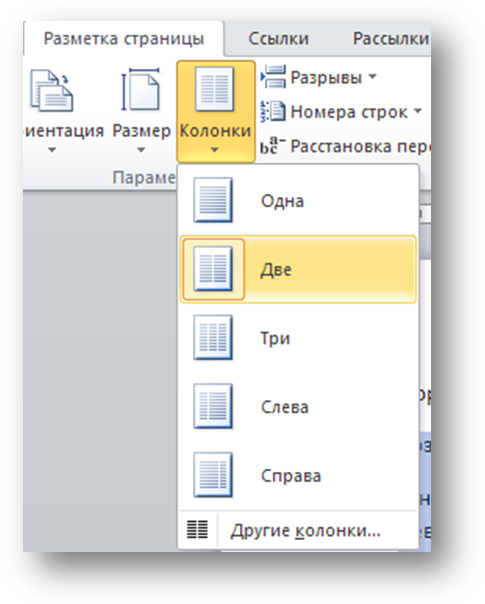Choose the Слева left column icon

(213, 406)
